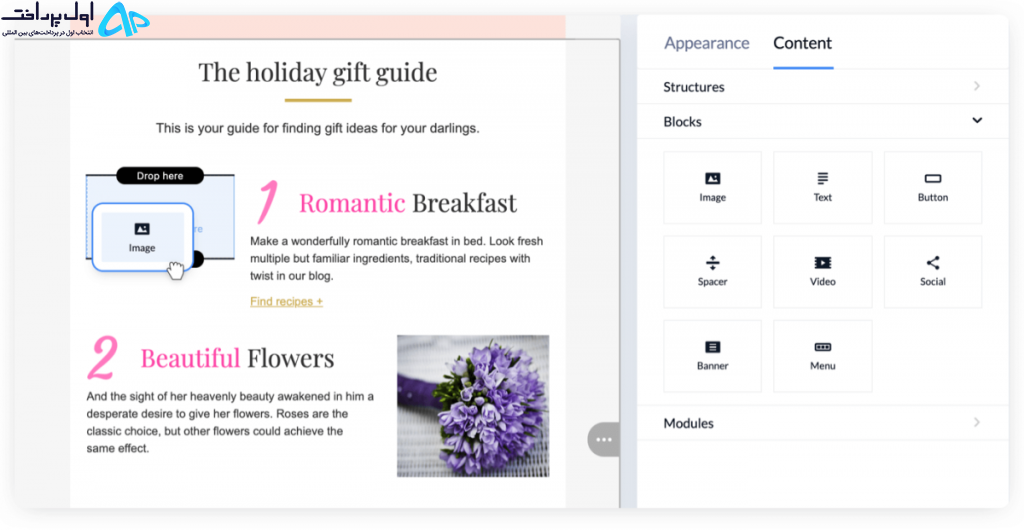The width and height of the screenshot is (1024, 530).
Task: Click the Romantic Breakfast heading
Action: click(x=408, y=203)
